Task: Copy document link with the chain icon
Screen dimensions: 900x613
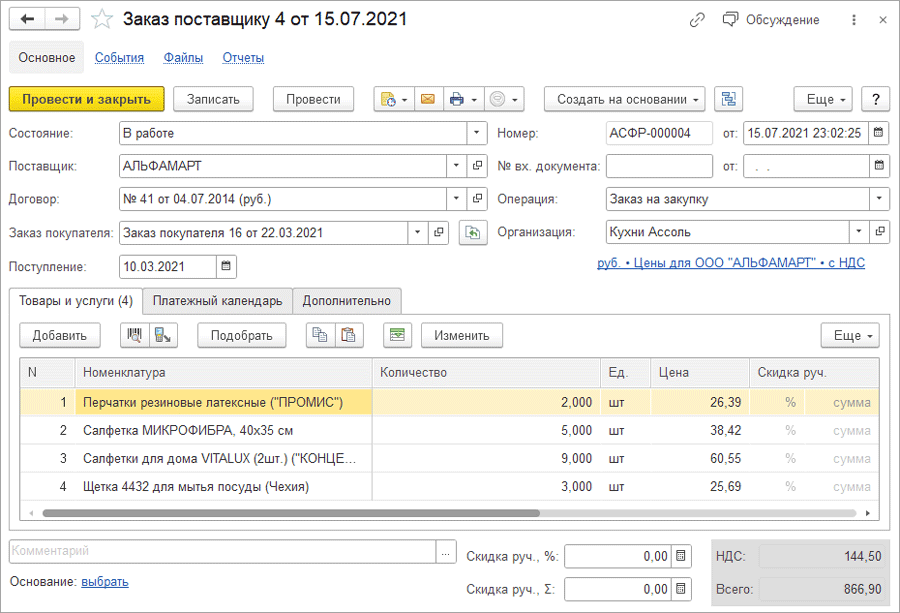Action: click(697, 20)
